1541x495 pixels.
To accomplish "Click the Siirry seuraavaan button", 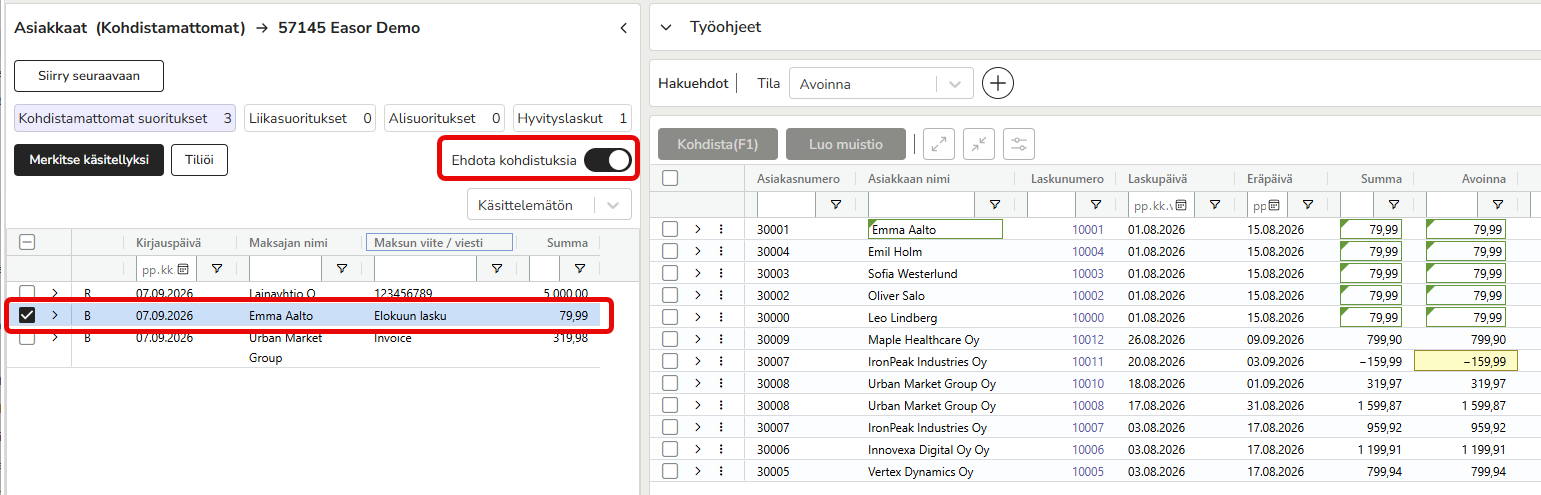I will click(x=89, y=76).
